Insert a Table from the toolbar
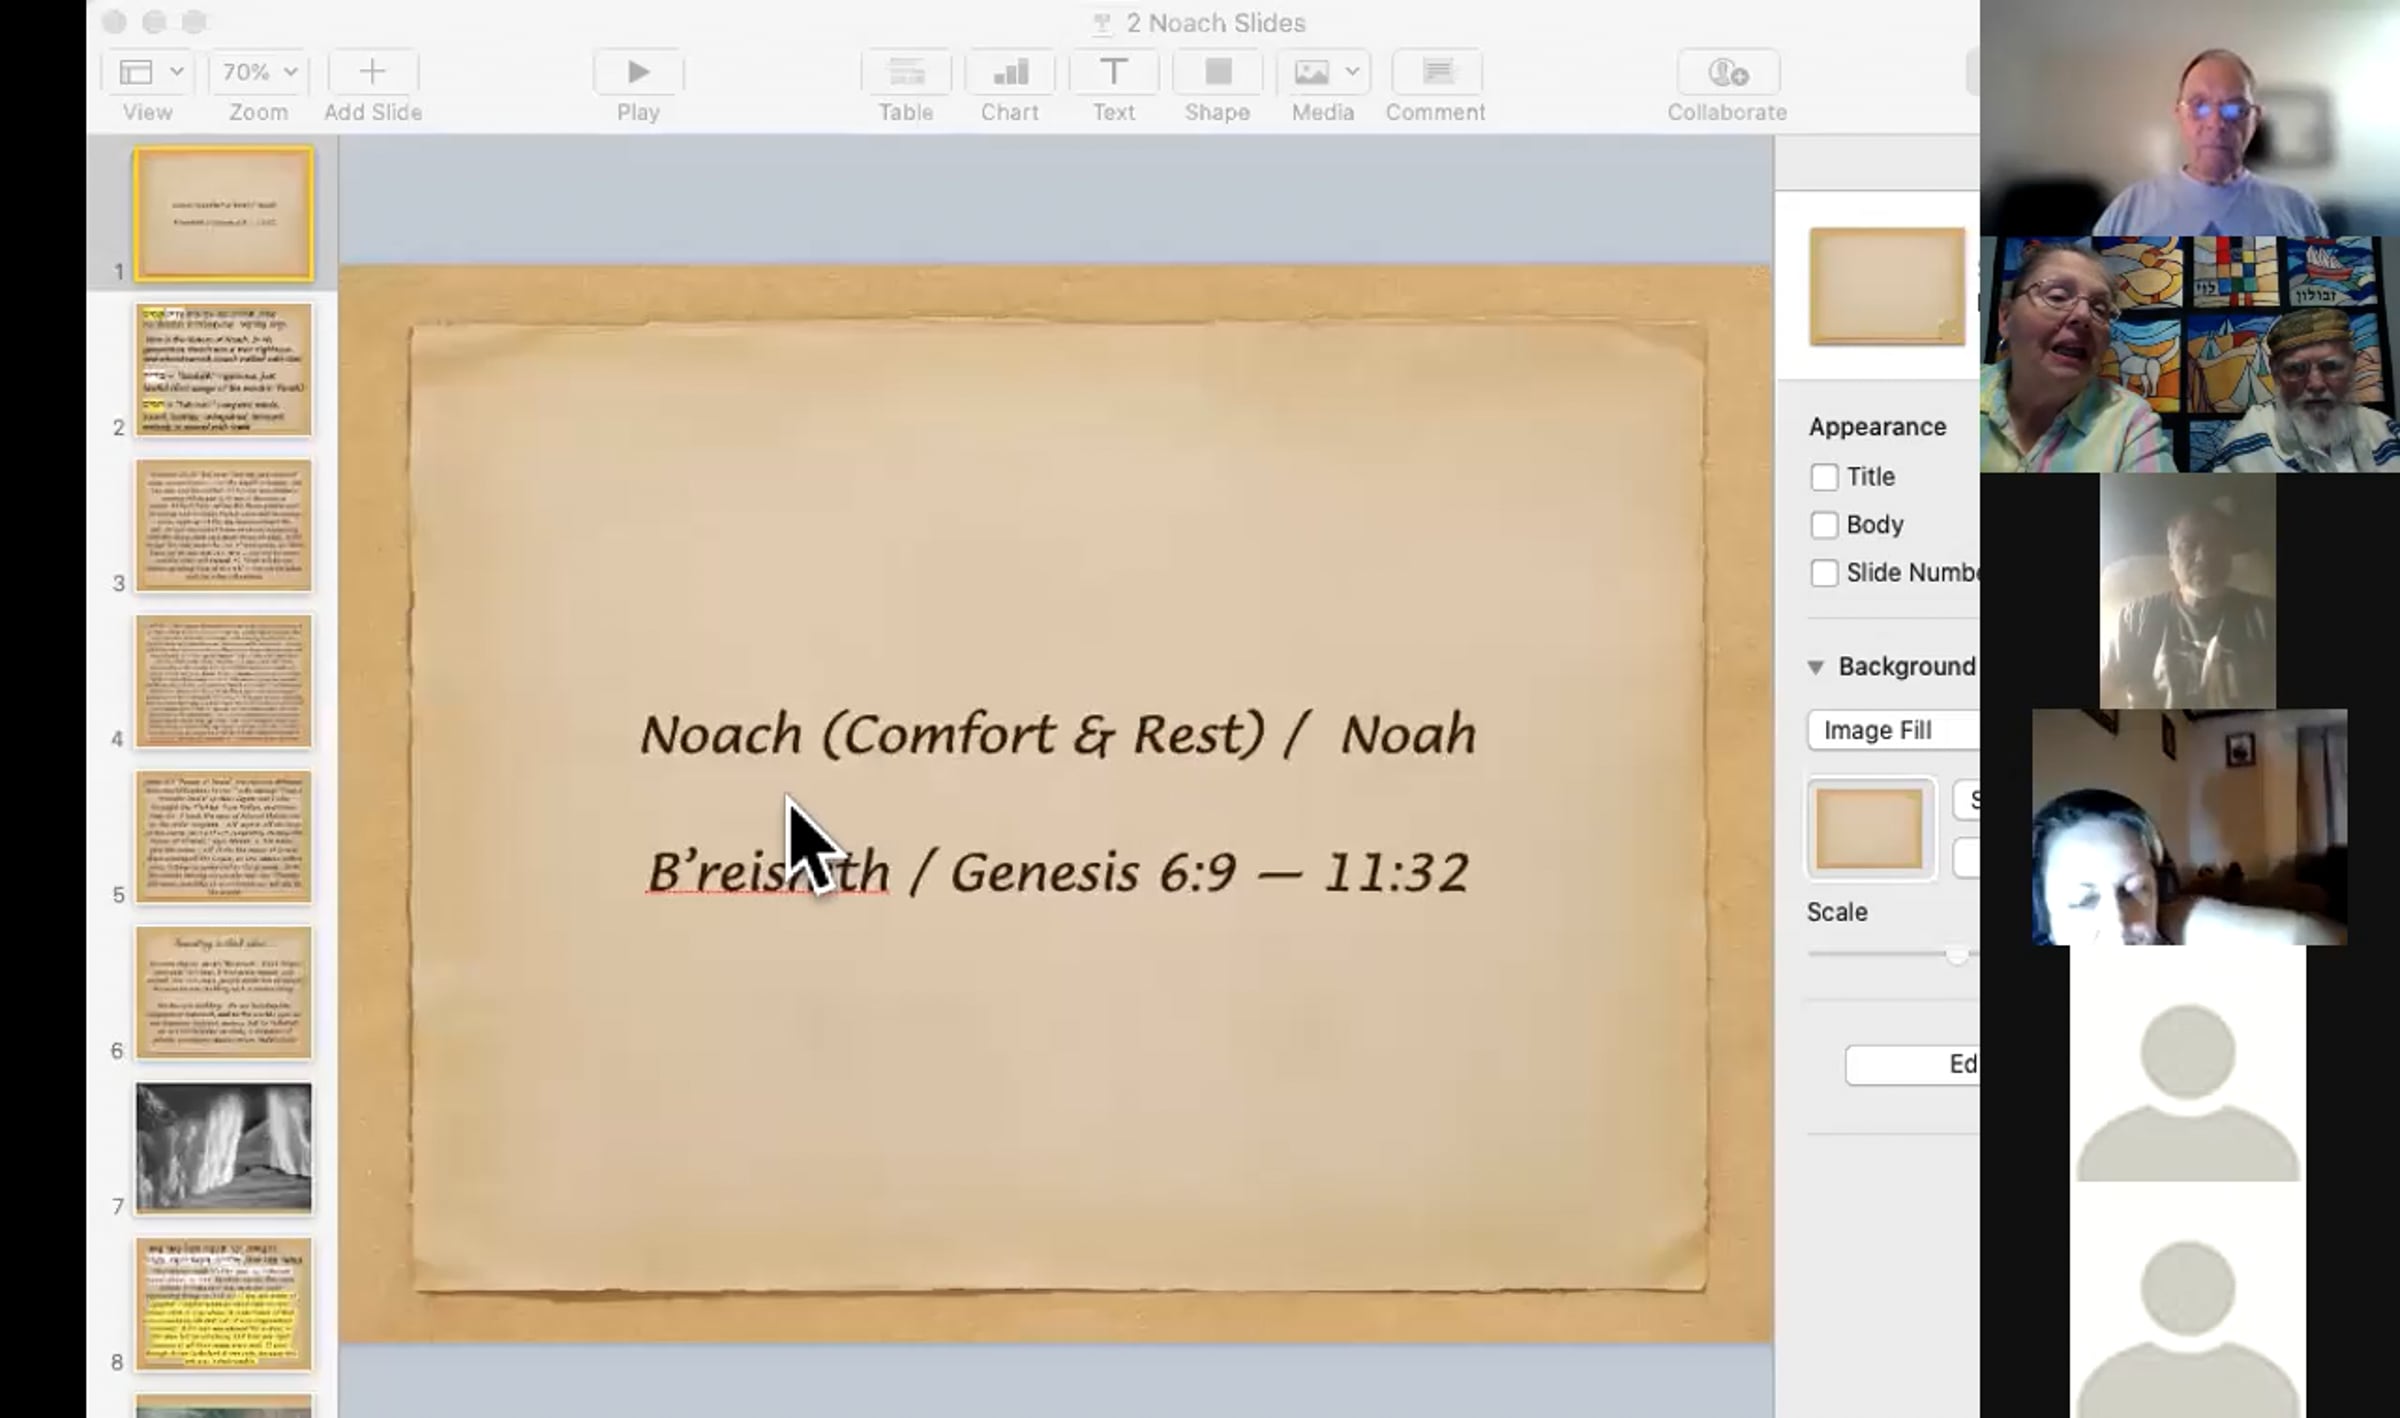Viewport: 2400px width, 1418px height. (906, 72)
